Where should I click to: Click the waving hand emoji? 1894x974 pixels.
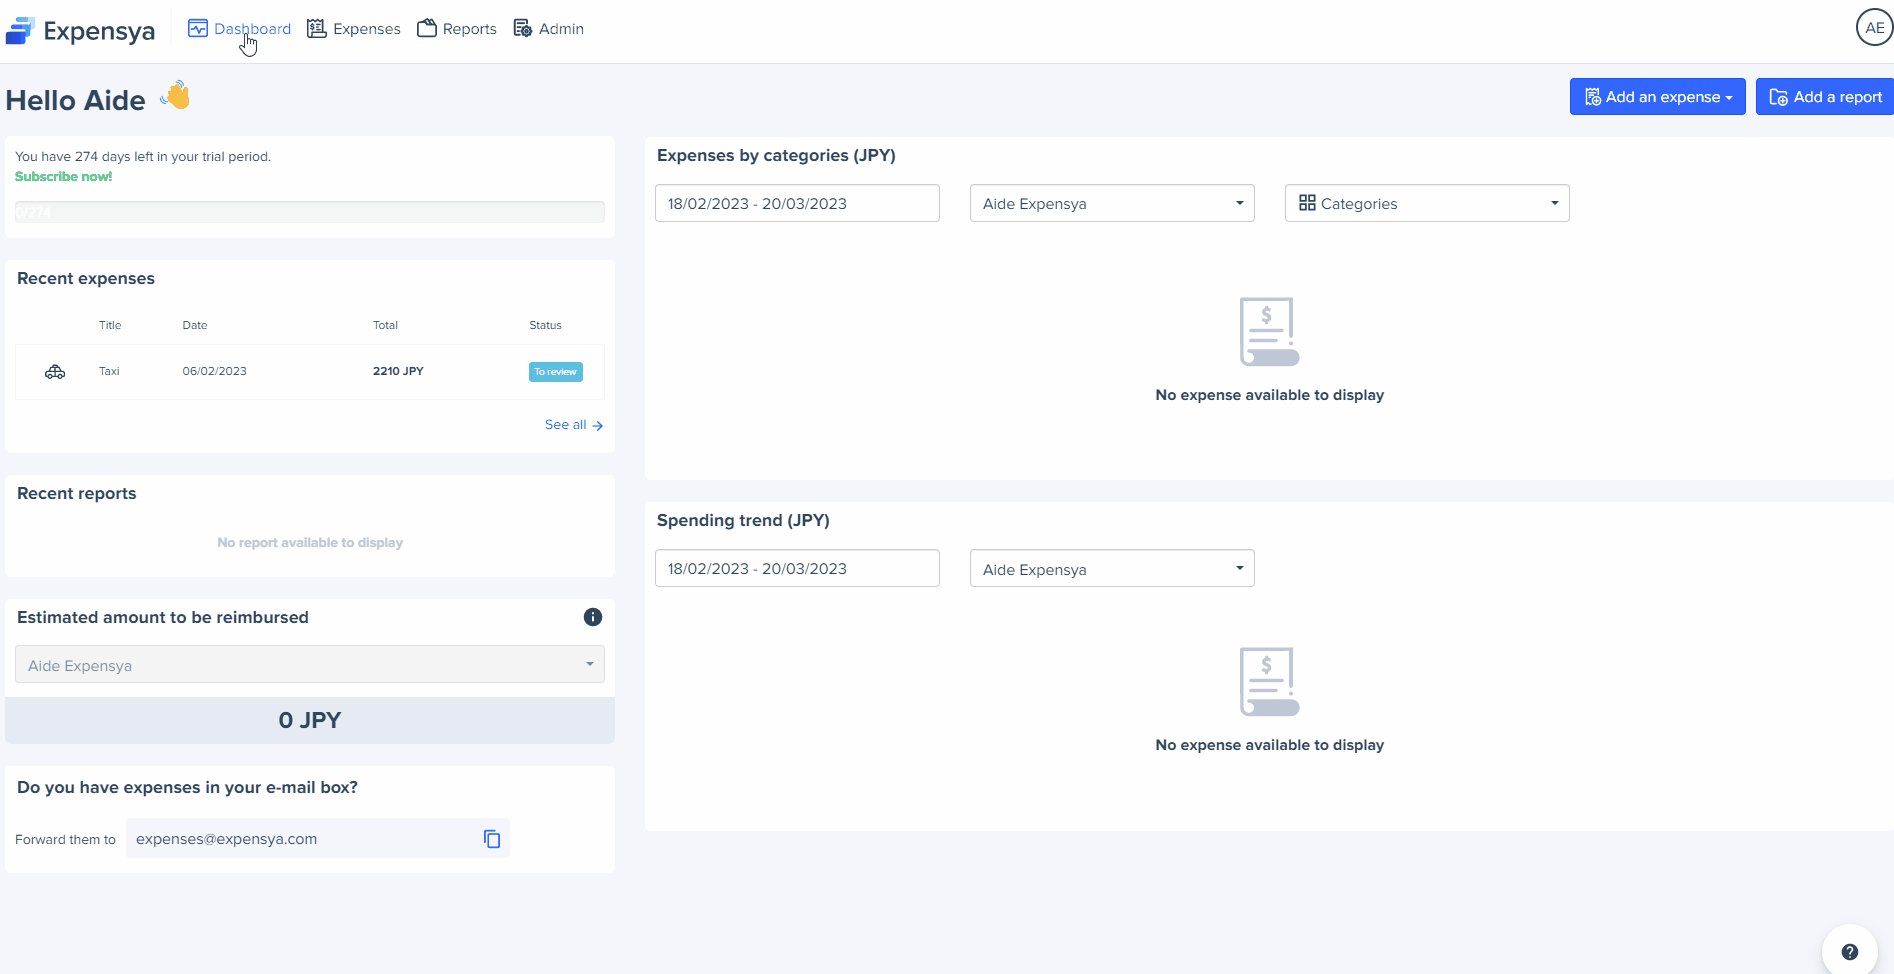click(176, 96)
